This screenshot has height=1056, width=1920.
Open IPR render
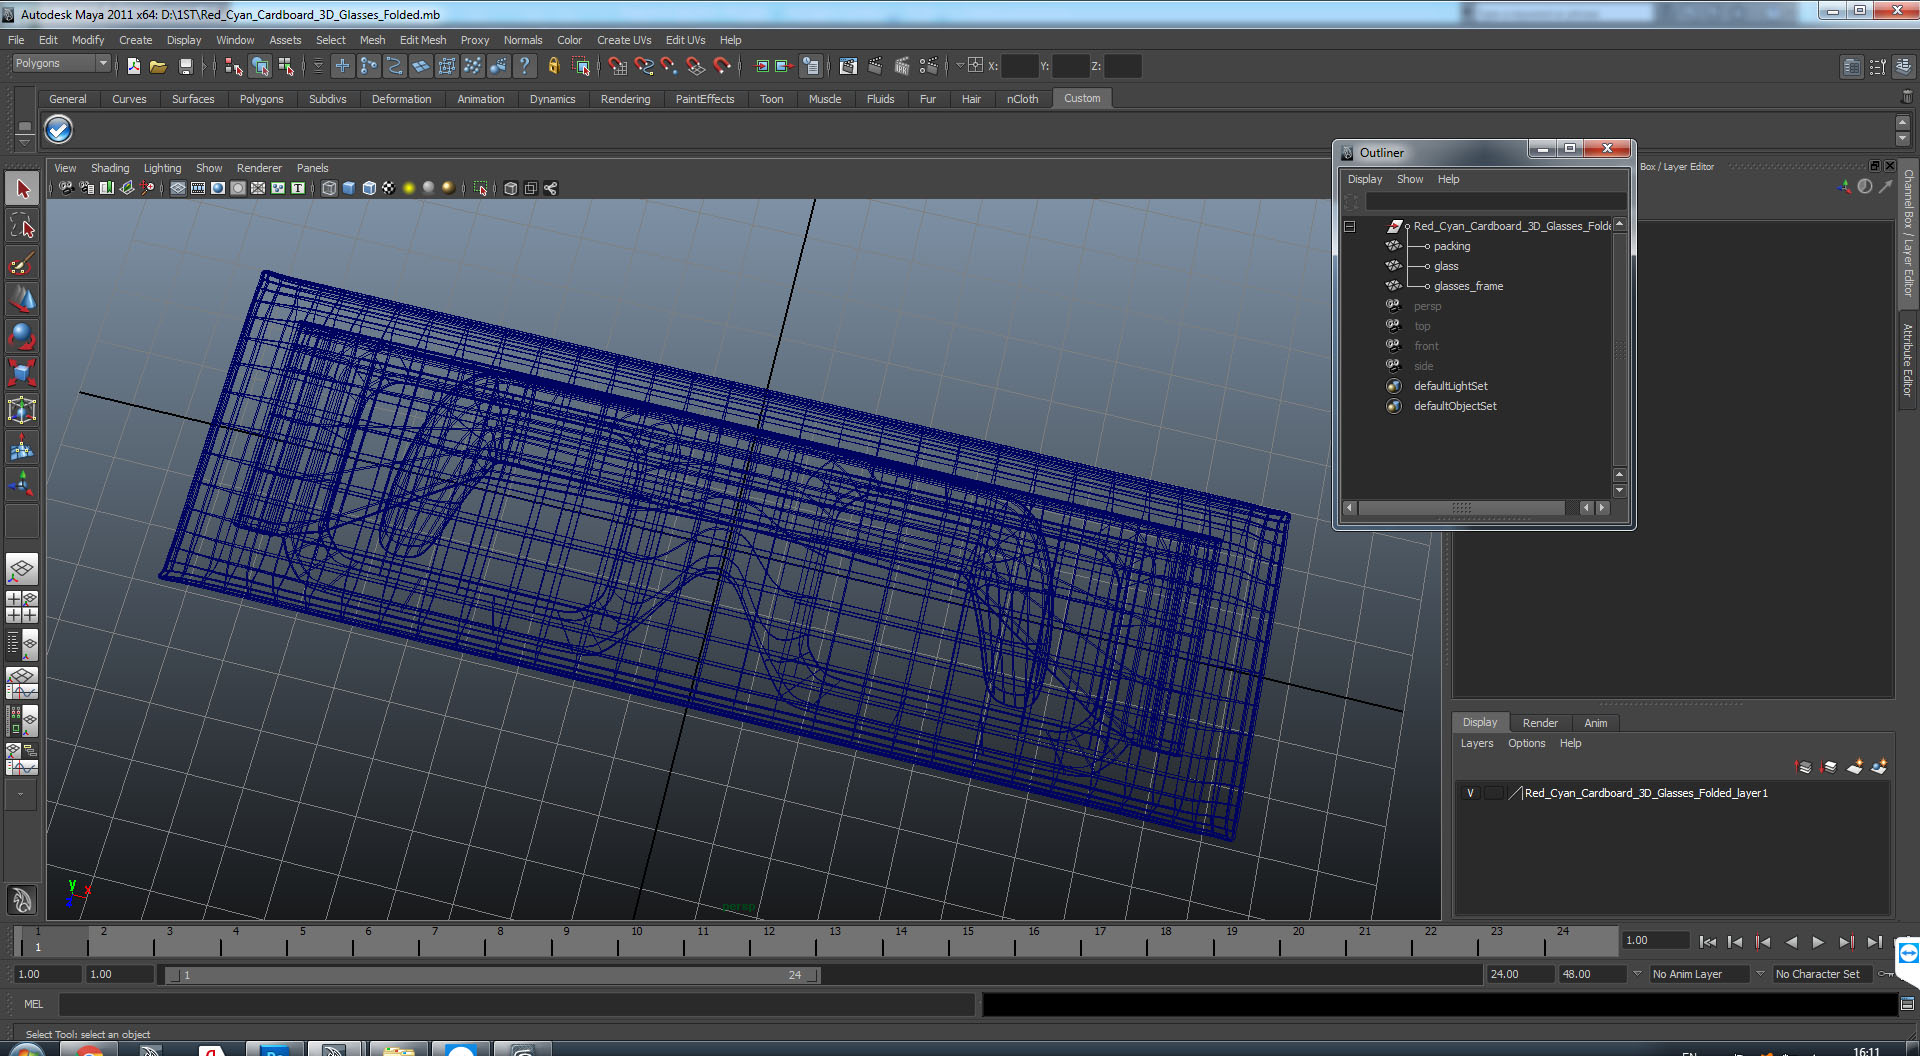(x=902, y=66)
